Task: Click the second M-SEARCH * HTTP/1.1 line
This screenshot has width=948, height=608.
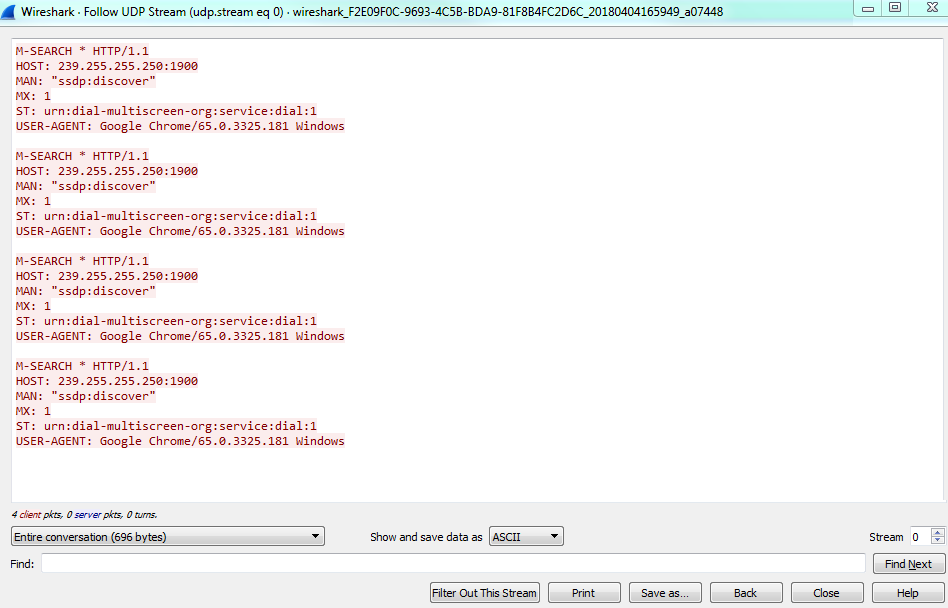Action: click(82, 156)
